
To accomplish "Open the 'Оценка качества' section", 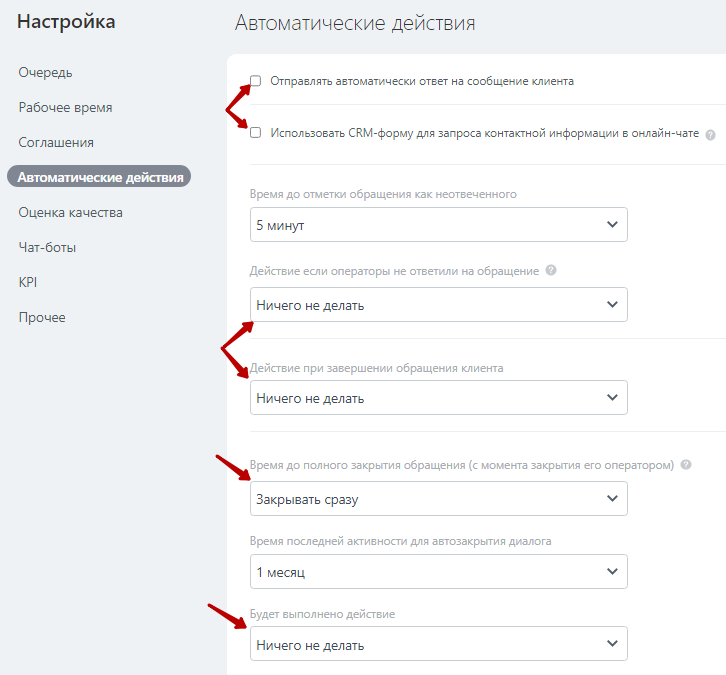I will tap(70, 212).
